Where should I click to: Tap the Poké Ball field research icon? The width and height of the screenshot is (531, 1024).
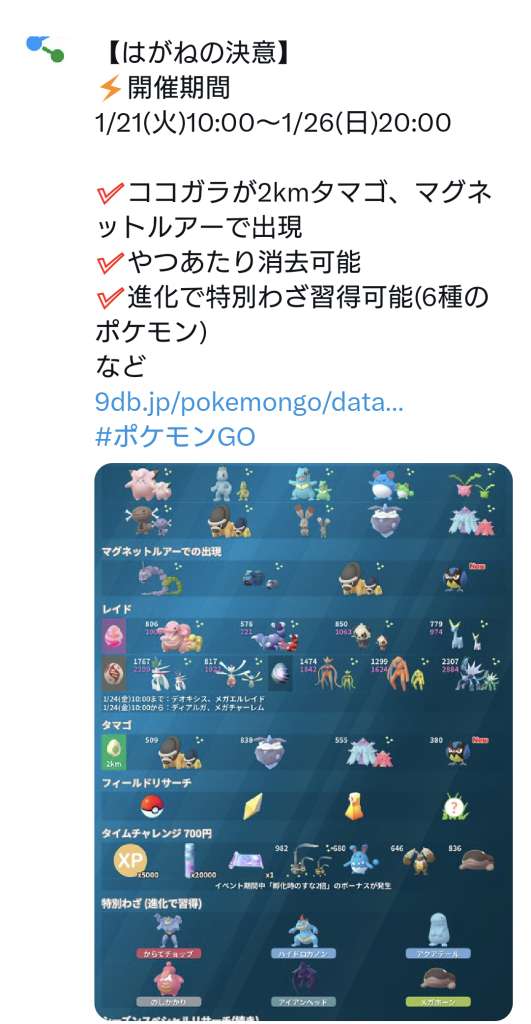153,807
